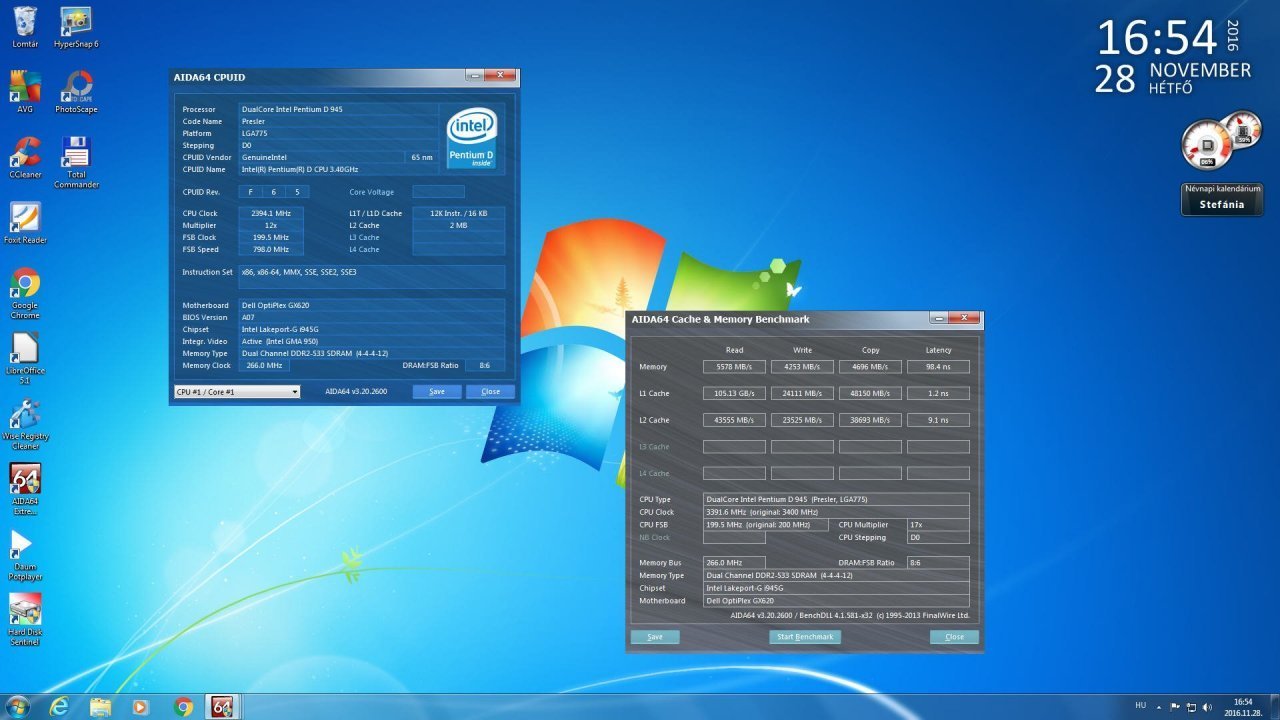Click the Show desktop strip
The image size is (1280, 720).
click(x=1274, y=707)
